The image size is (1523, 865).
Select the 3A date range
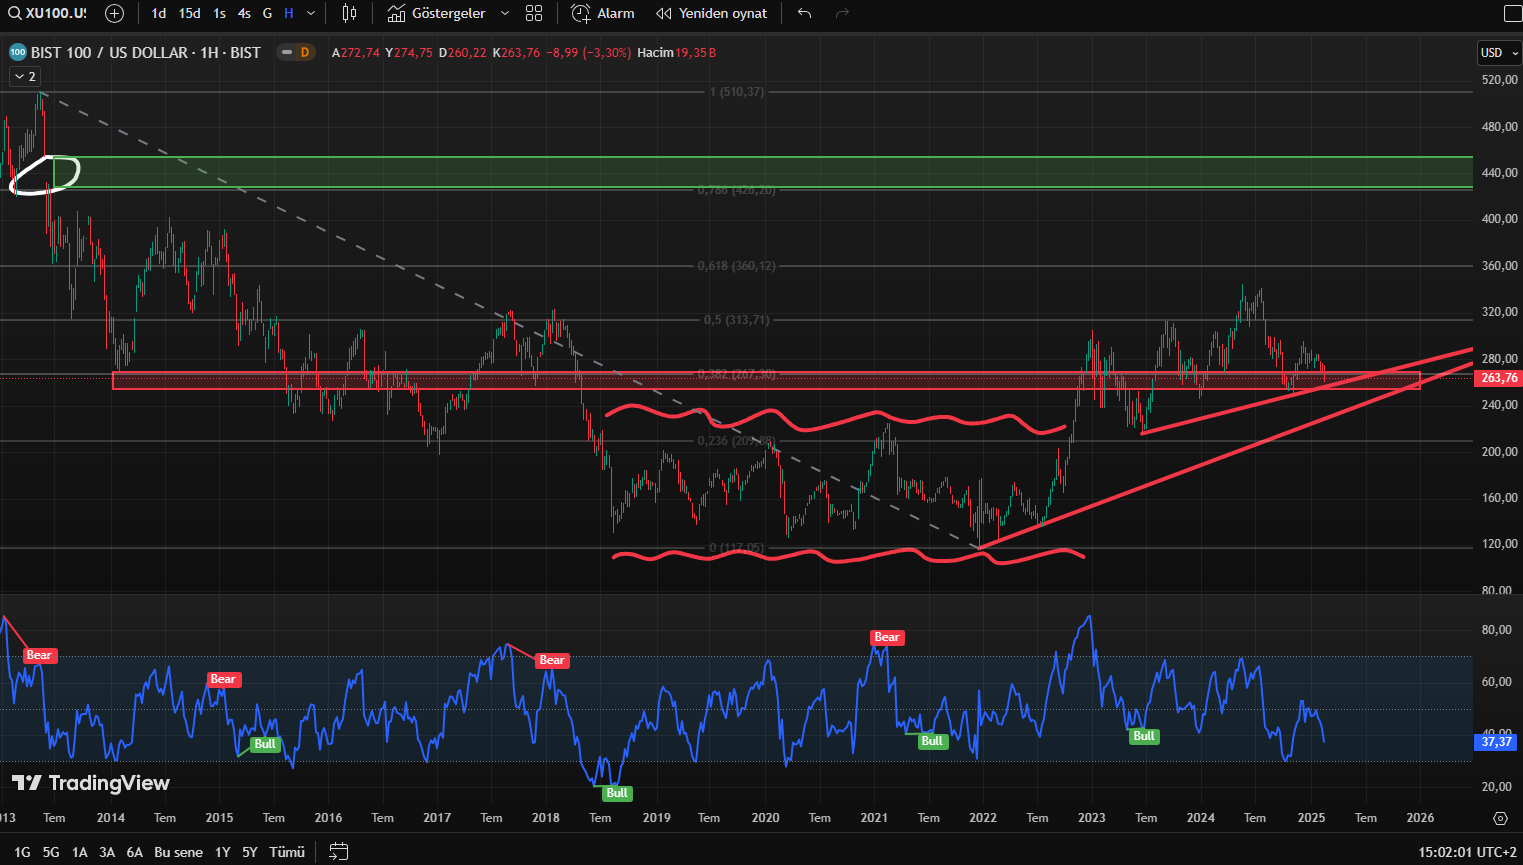(107, 852)
